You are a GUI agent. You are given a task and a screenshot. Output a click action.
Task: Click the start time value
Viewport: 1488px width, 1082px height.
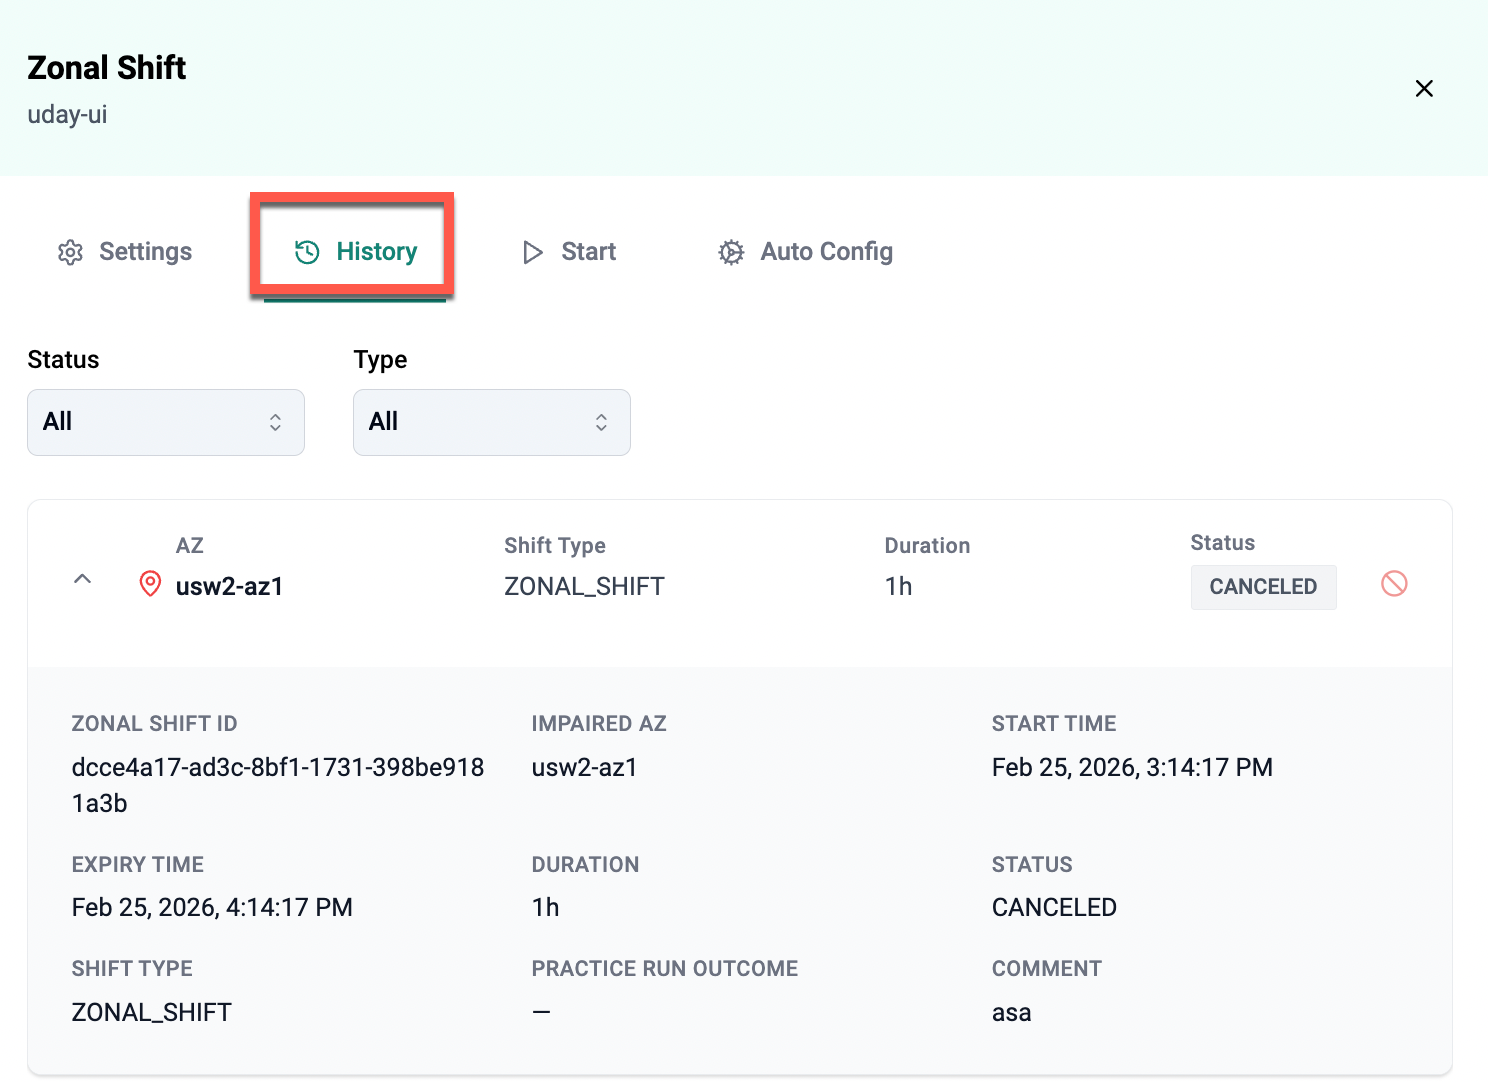(1131, 767)
